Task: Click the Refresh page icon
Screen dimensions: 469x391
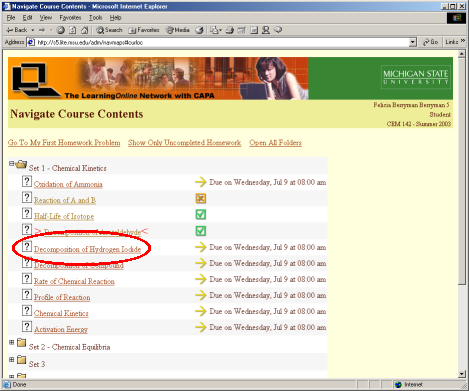Action: [72, 30]
